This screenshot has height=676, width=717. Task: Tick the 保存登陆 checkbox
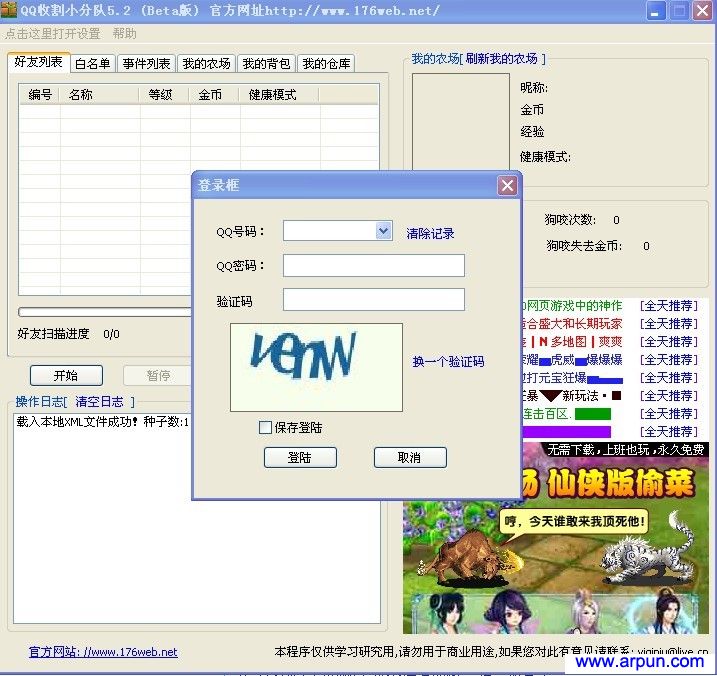pyautogui.click(x=265, y=428)
